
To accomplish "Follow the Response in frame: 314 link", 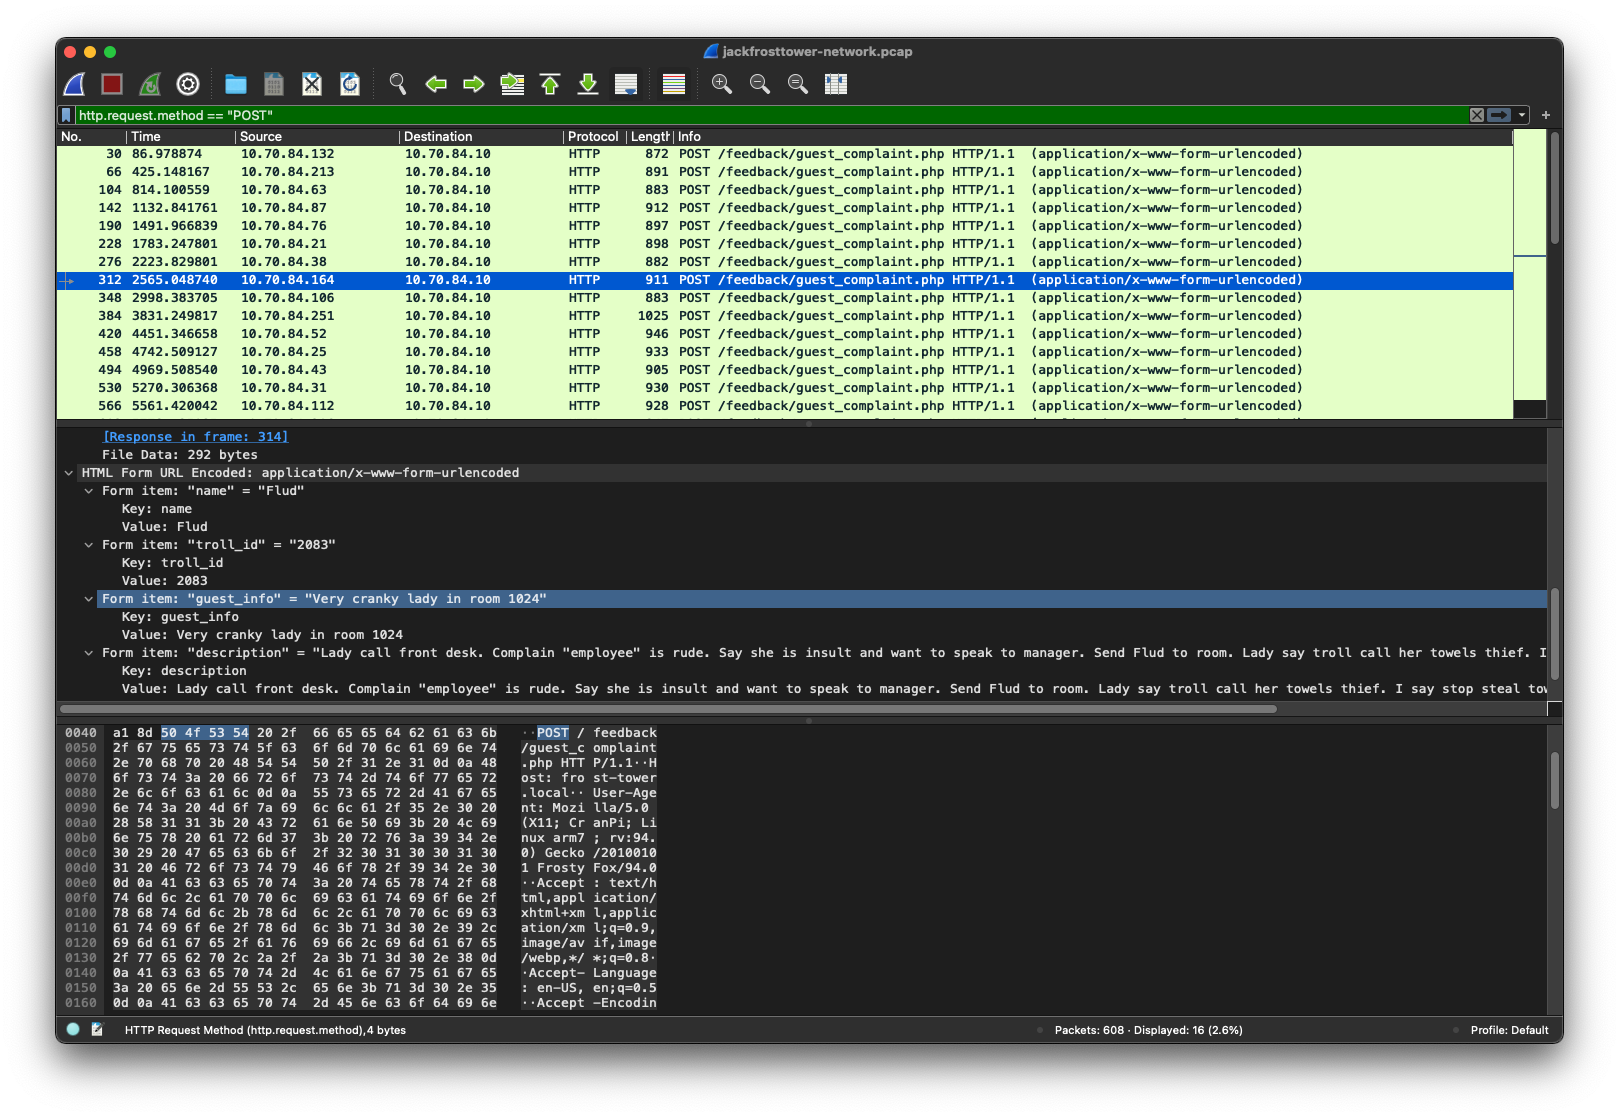I will [195, 437].
